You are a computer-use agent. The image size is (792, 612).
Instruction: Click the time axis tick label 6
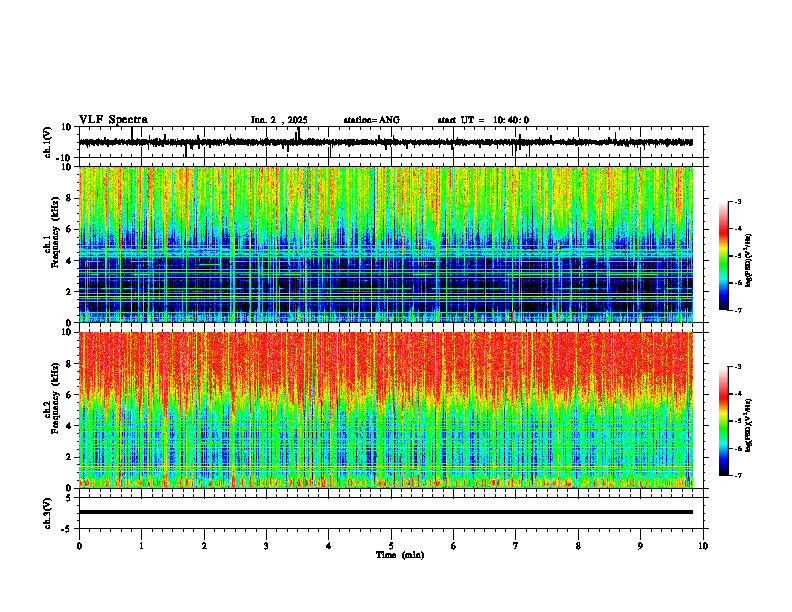[454, 546]
